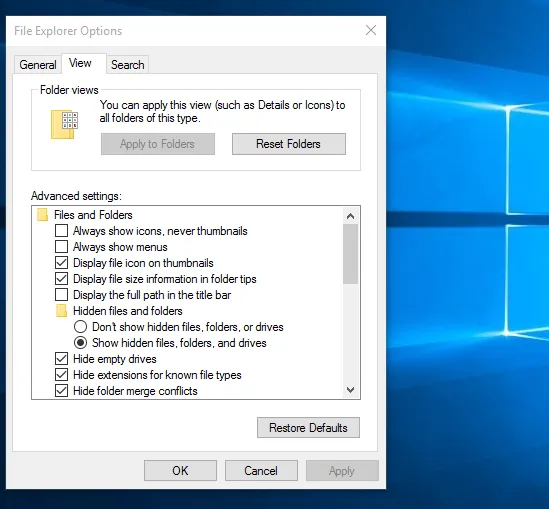Uncheck Display file size information in folder tips

[x=62, y=279]
